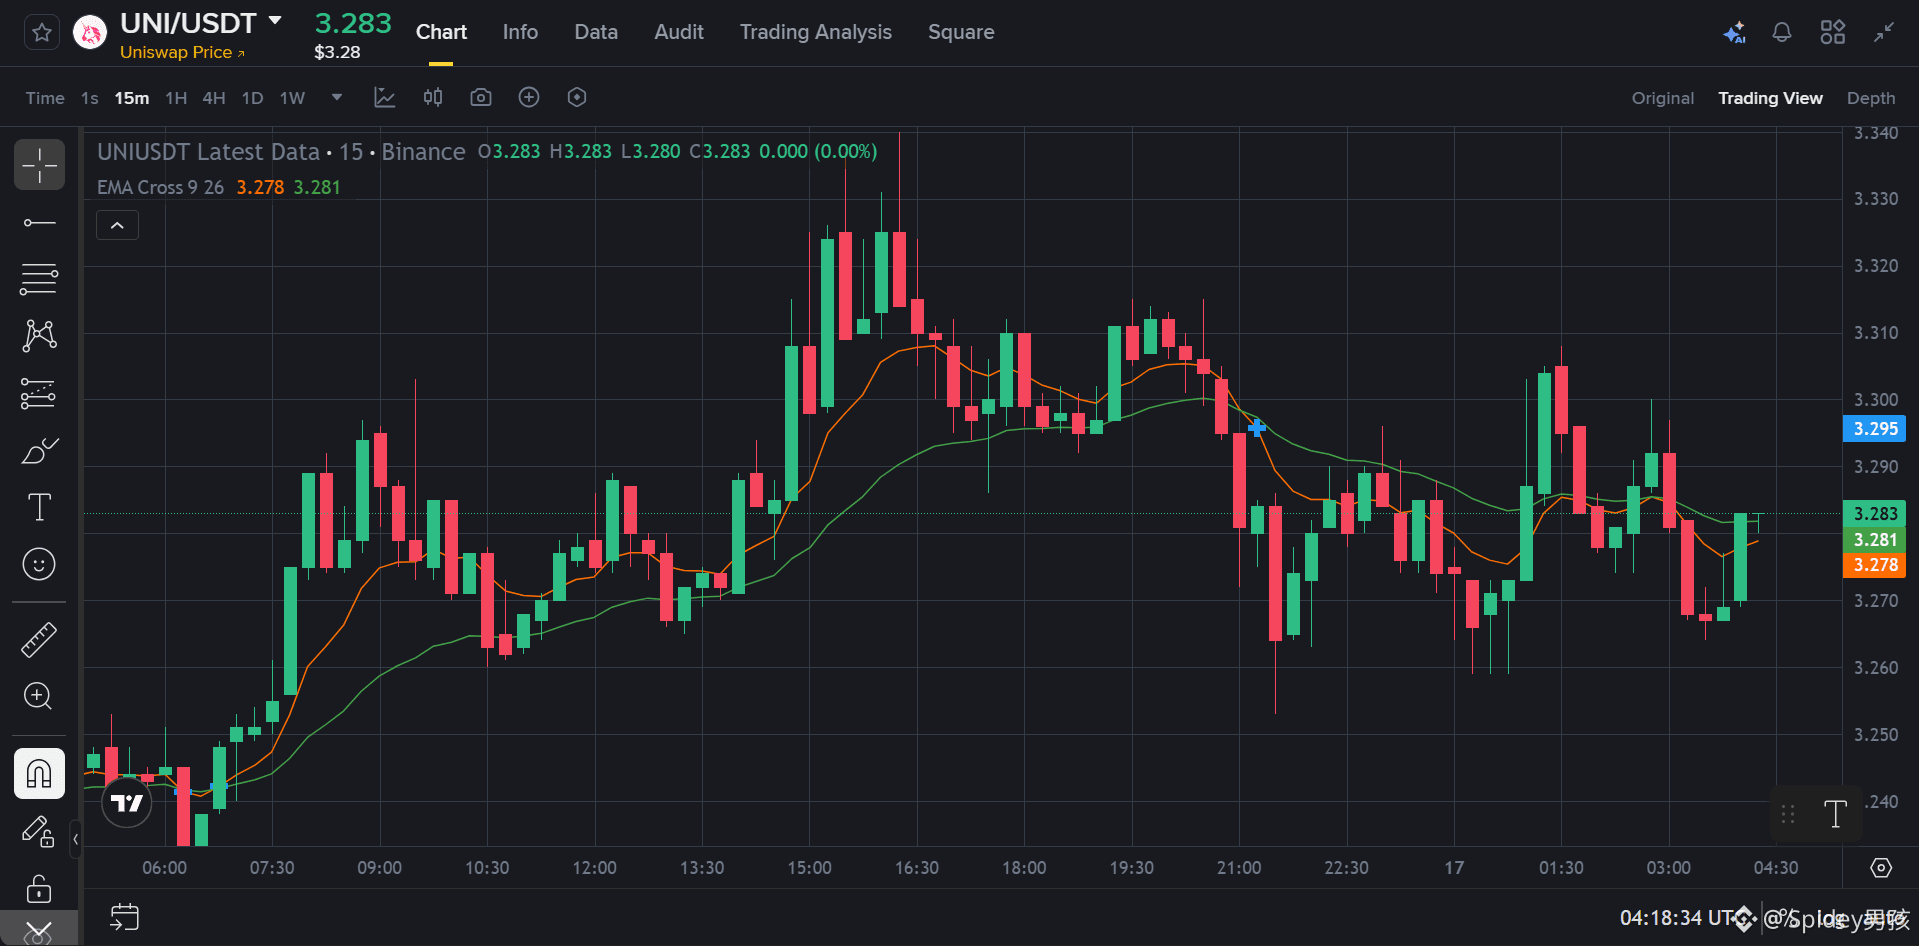Open price alert bell icon
Screen dimensions: 1919x946
click(1782, 33)
